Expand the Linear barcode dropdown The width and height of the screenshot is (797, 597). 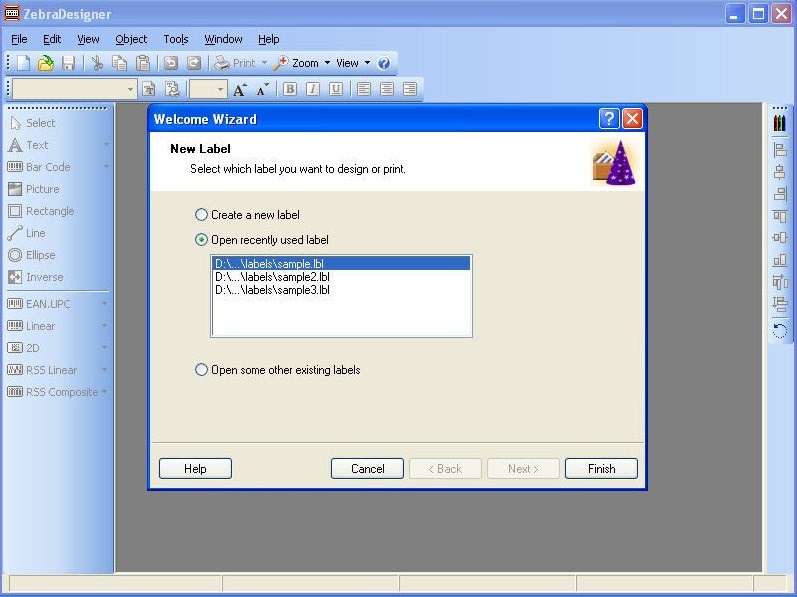pos(104,326)
